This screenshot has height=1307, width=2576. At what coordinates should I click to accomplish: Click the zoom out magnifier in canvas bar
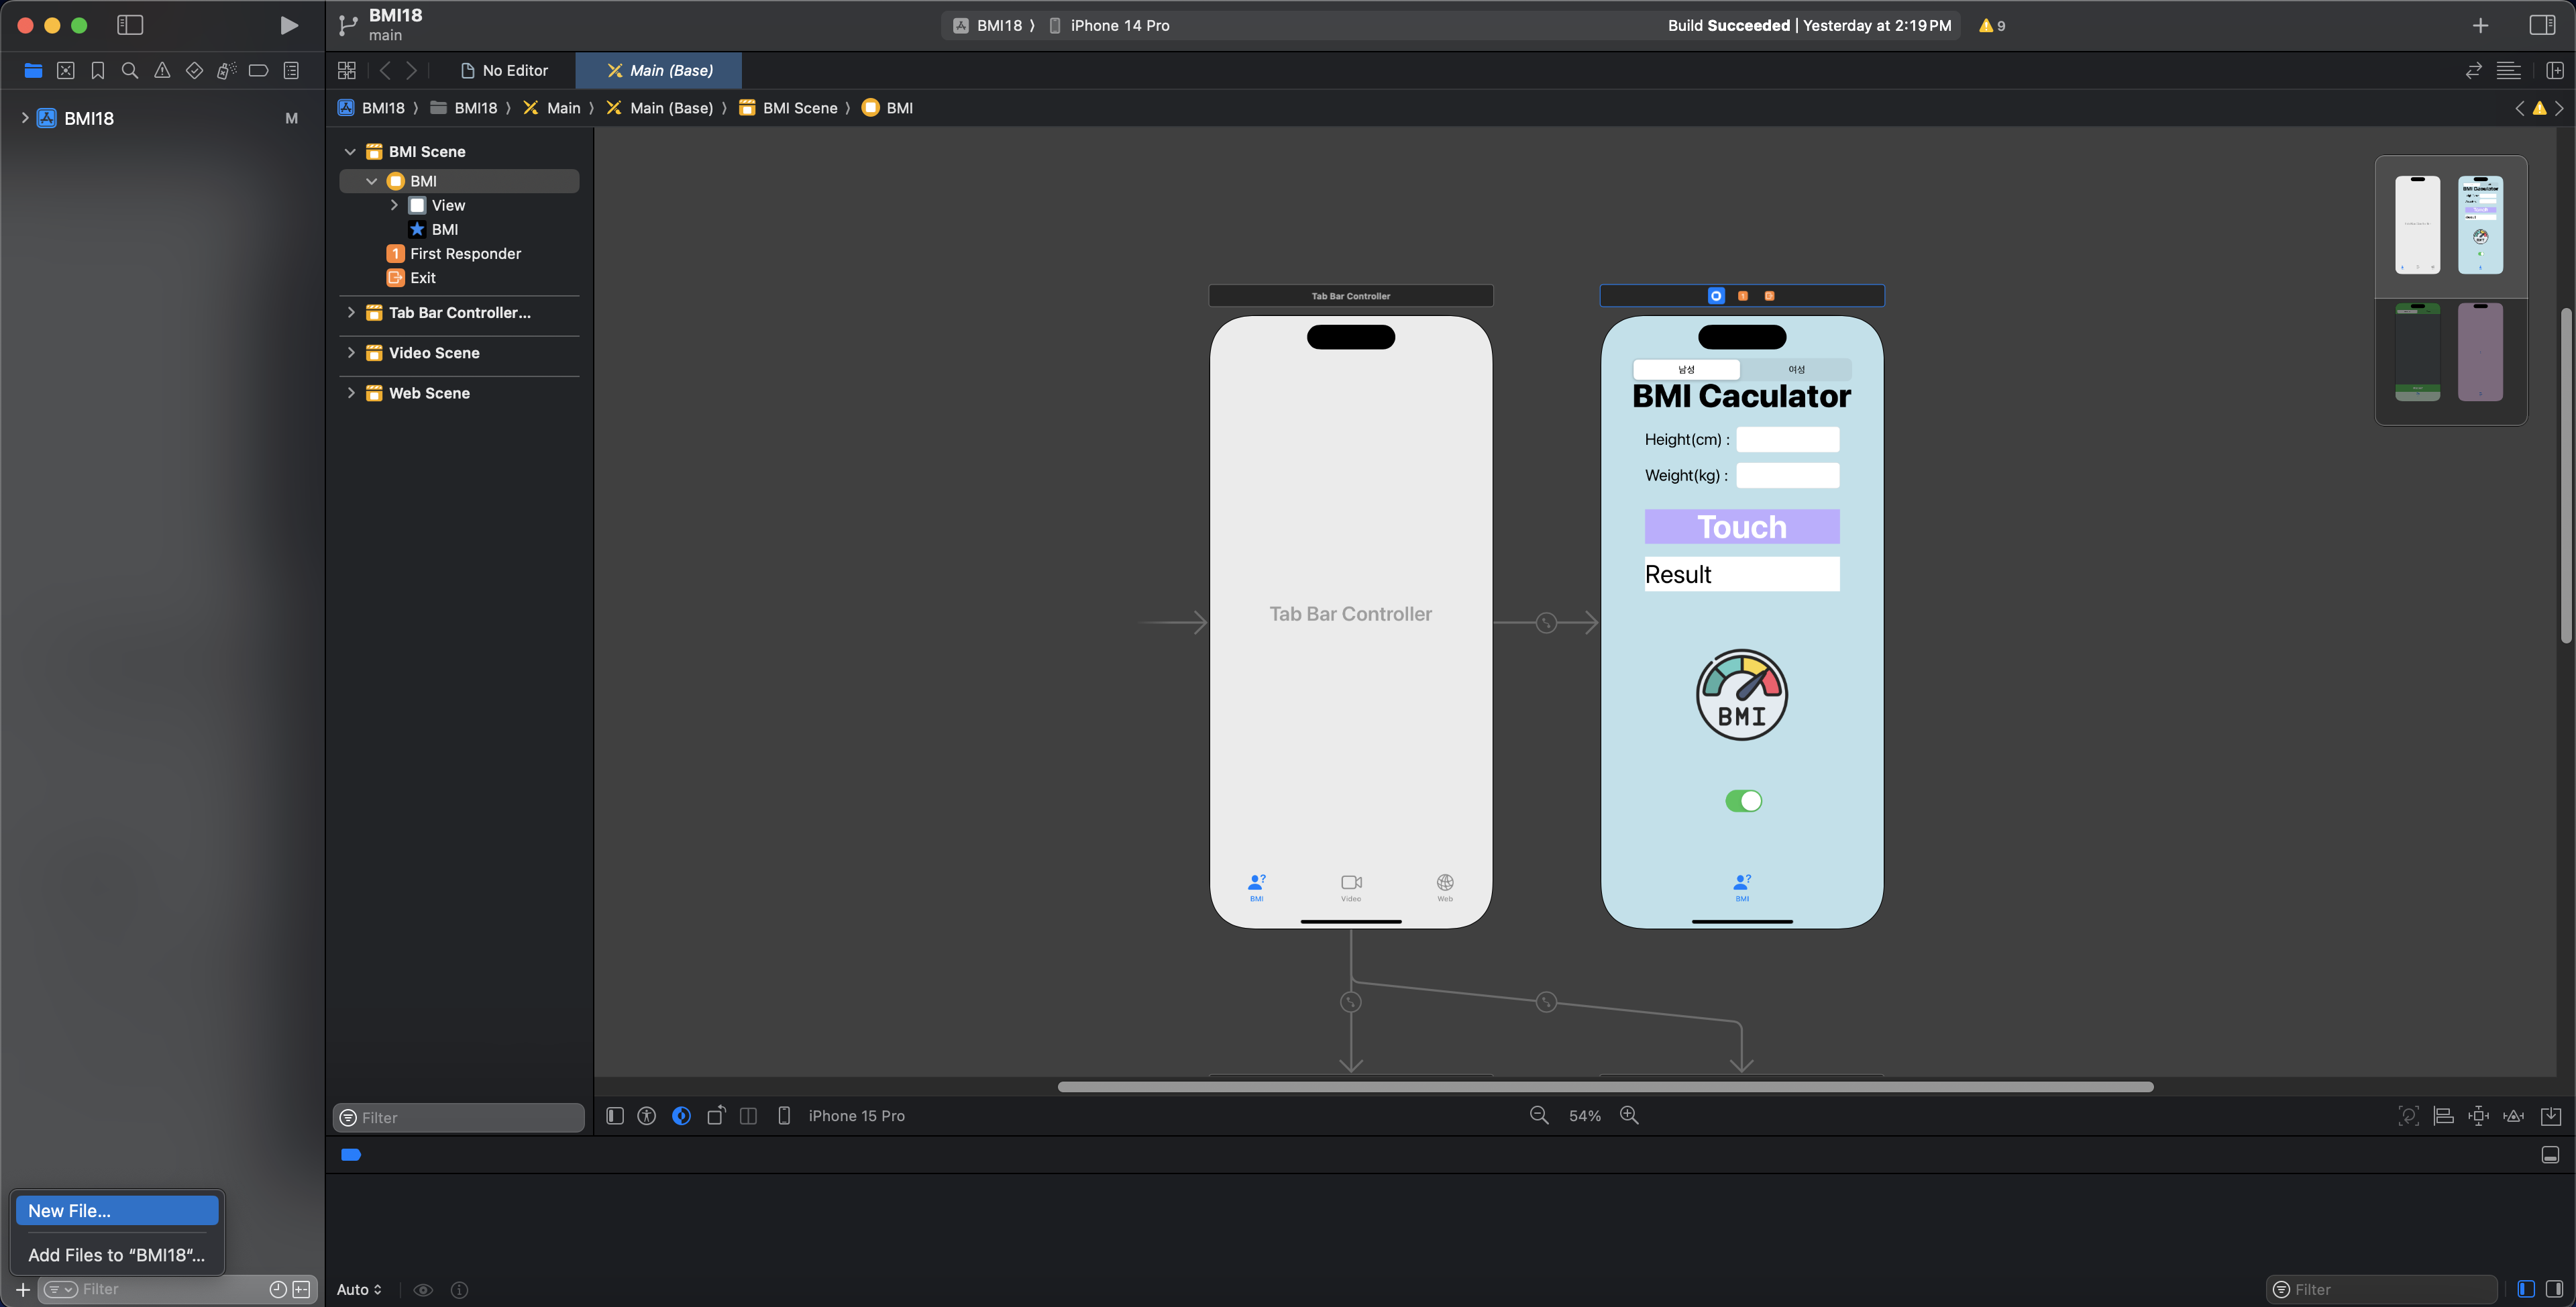click(1539, 1115)
